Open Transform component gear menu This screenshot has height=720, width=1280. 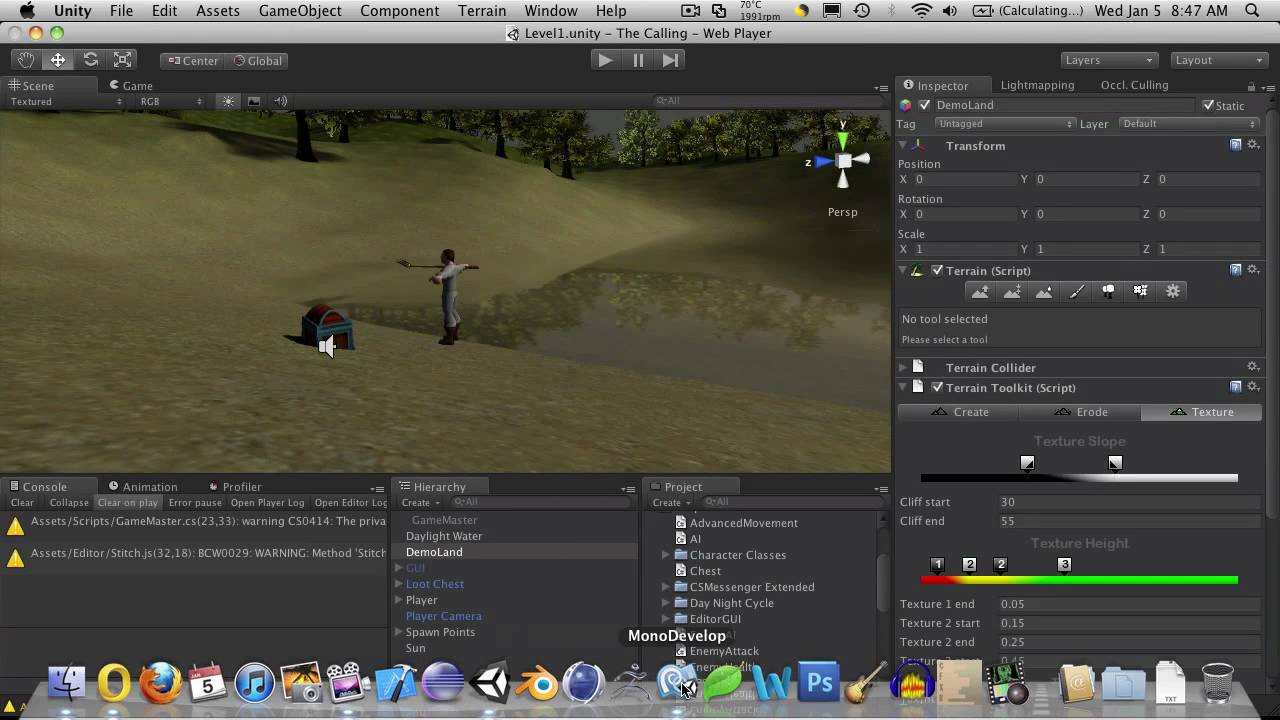1253,145
